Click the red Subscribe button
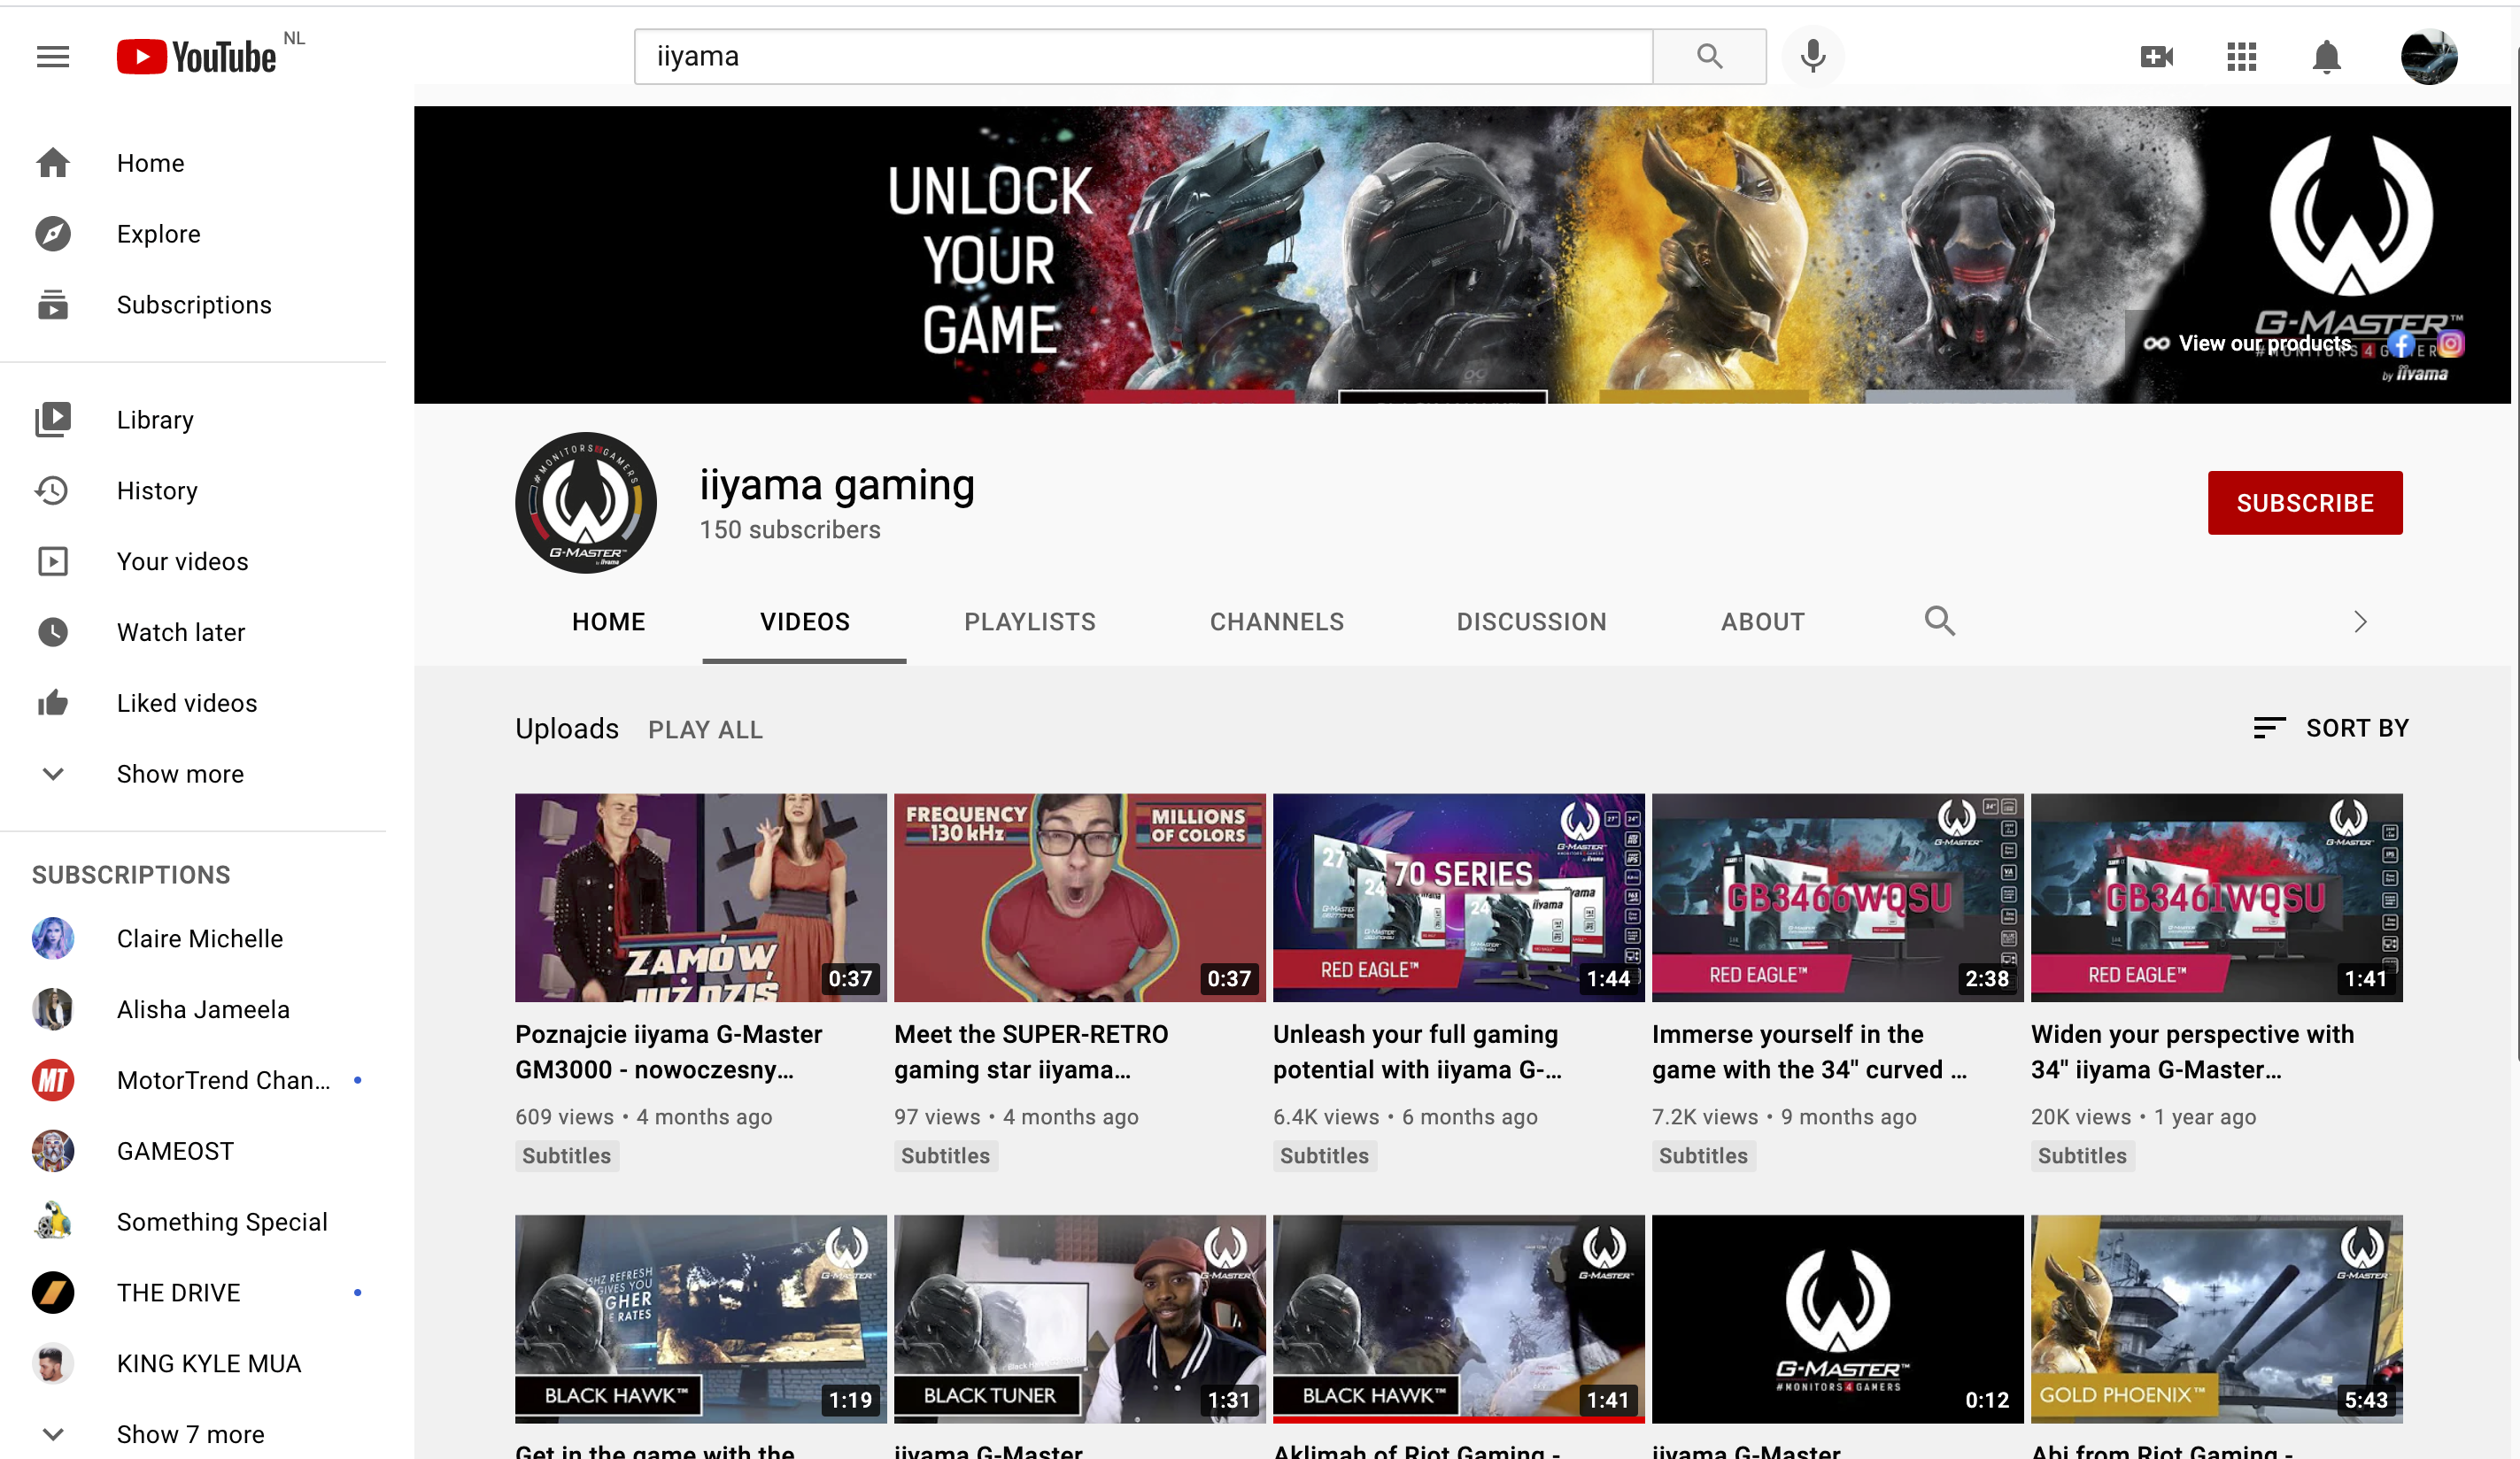 (2304, 503)
